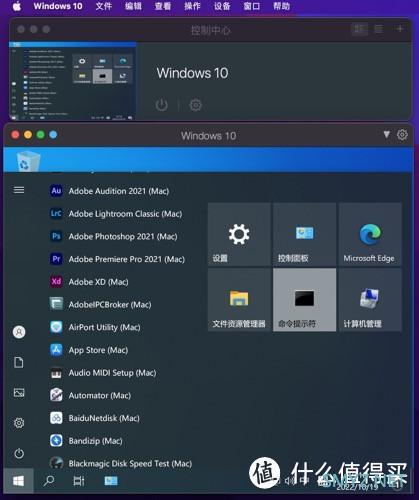419x500 pixels.
Task: Open the 设备 menu
Action: [x=222, y=6]
